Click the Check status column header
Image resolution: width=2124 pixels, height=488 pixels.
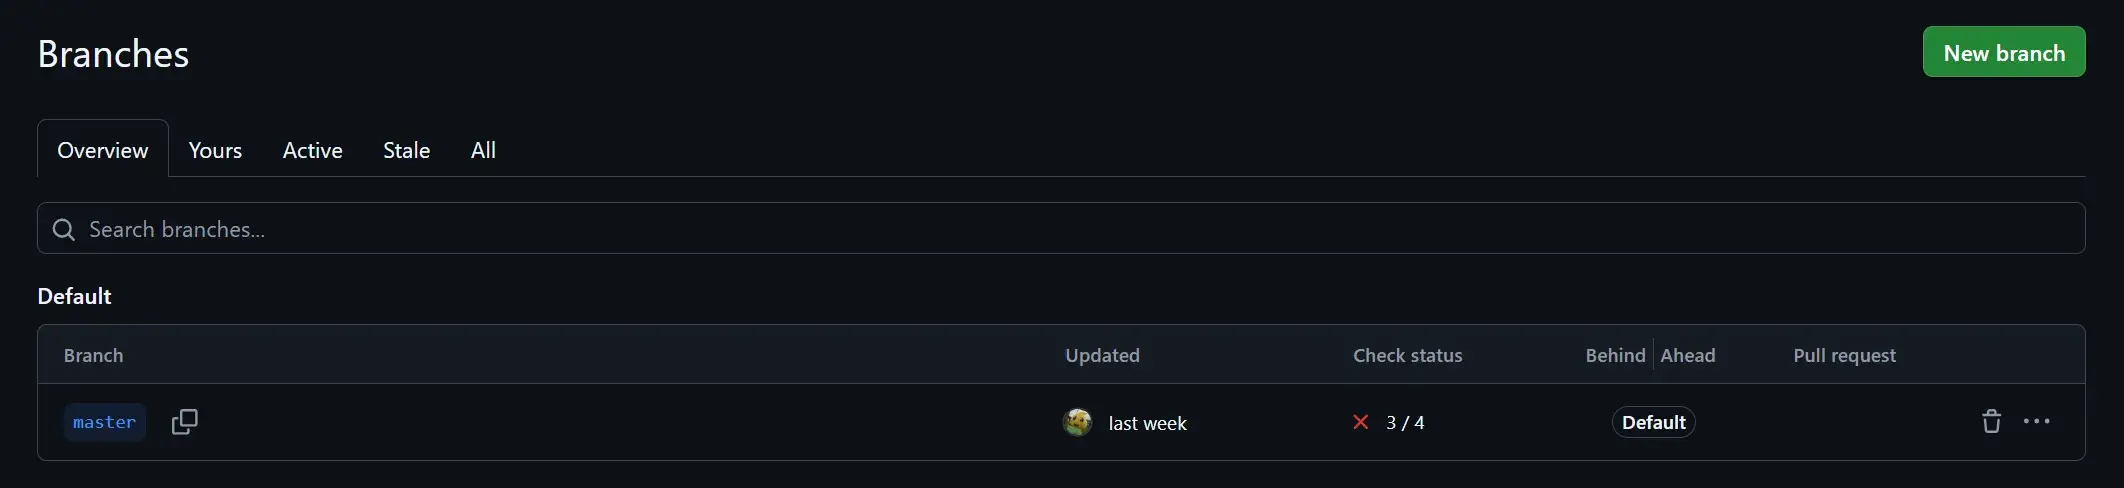[1407, 355]
